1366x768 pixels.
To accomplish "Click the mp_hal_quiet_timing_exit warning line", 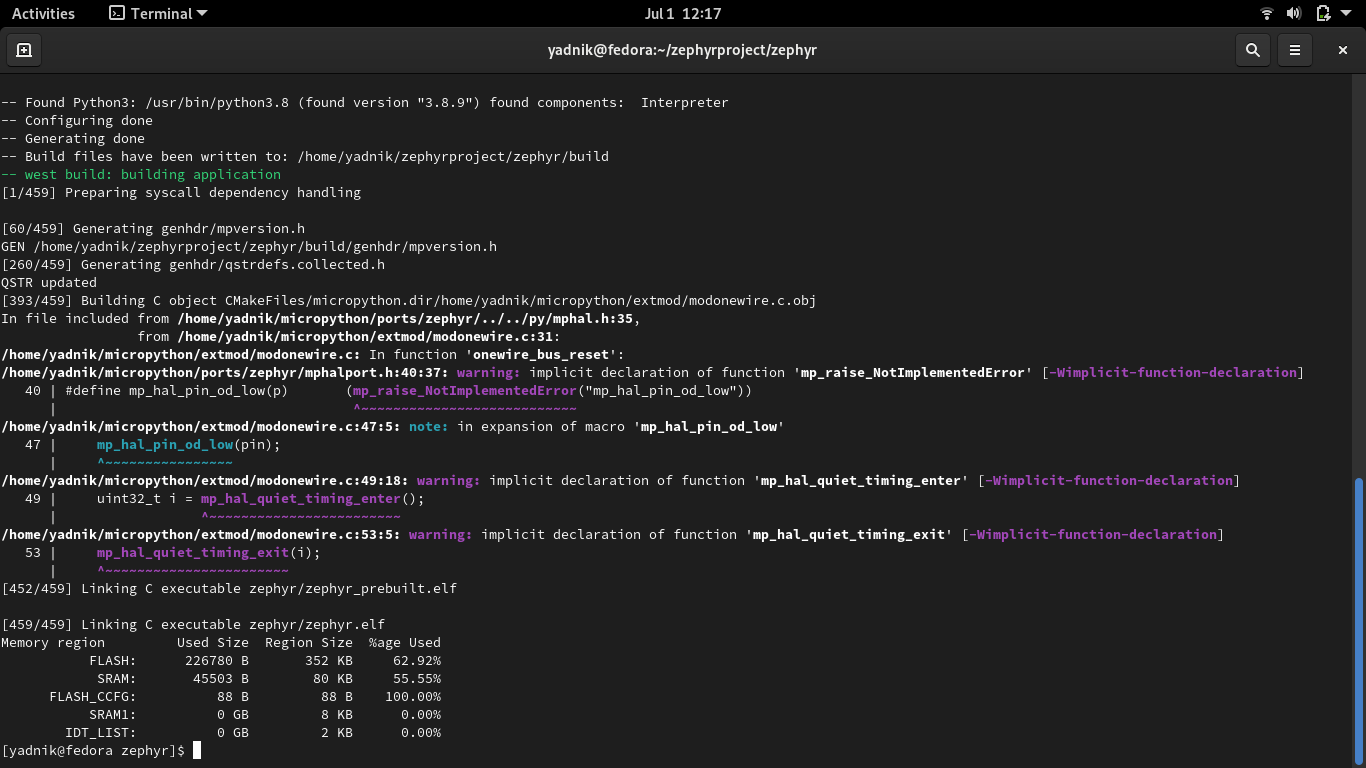I will [611, 534].
